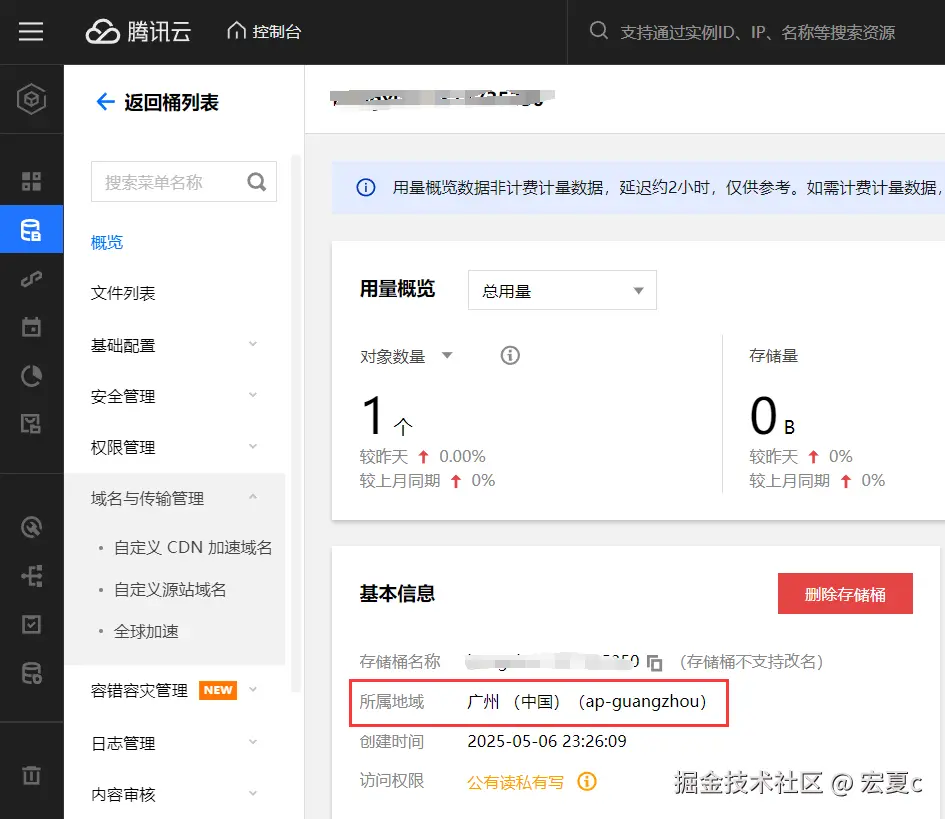945x819 pixels.
Task: Click the NEW badge next to 容错容灾管理
Action: 218,690
